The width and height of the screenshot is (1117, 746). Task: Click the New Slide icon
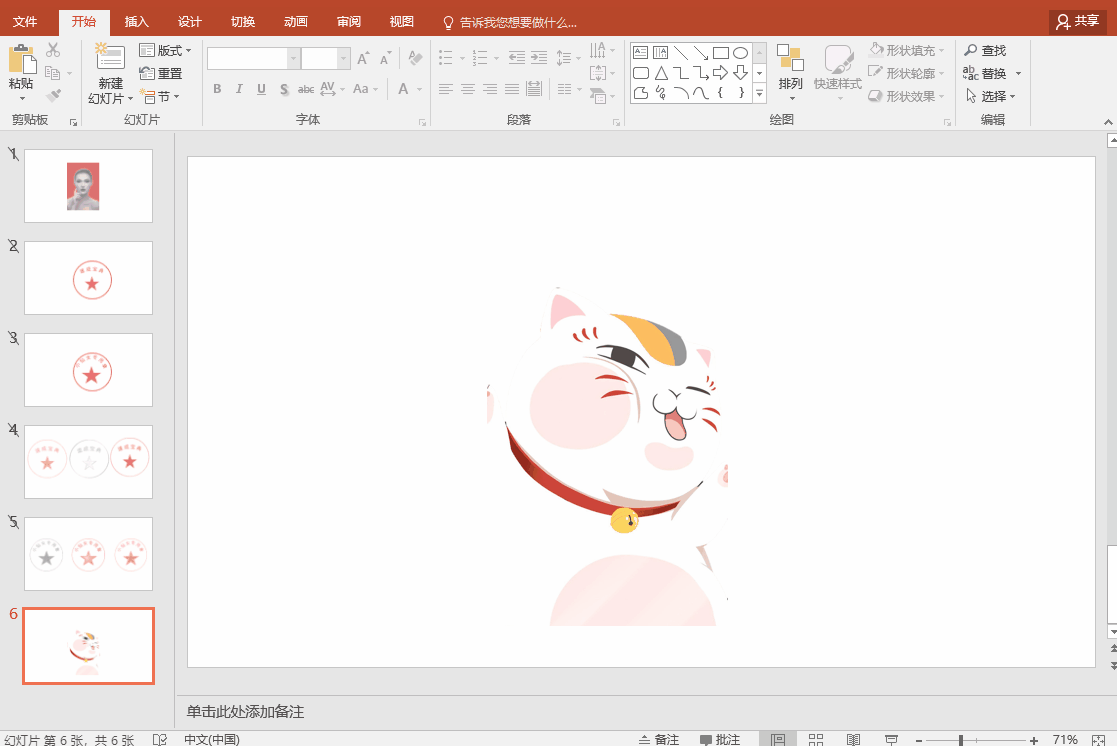[x=110, y=57]
